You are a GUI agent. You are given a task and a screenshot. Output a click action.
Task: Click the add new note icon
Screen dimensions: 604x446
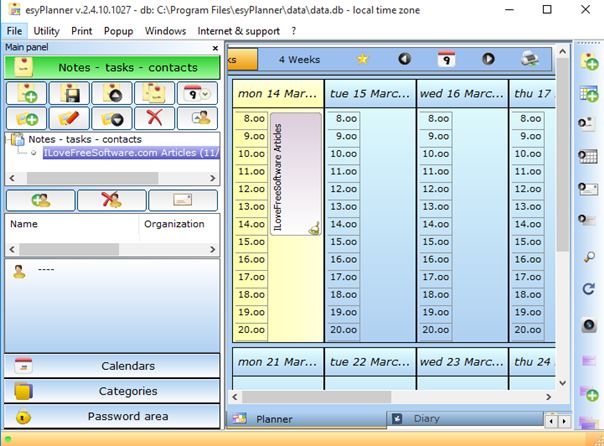pyautogui.click(x=26, y=94)
